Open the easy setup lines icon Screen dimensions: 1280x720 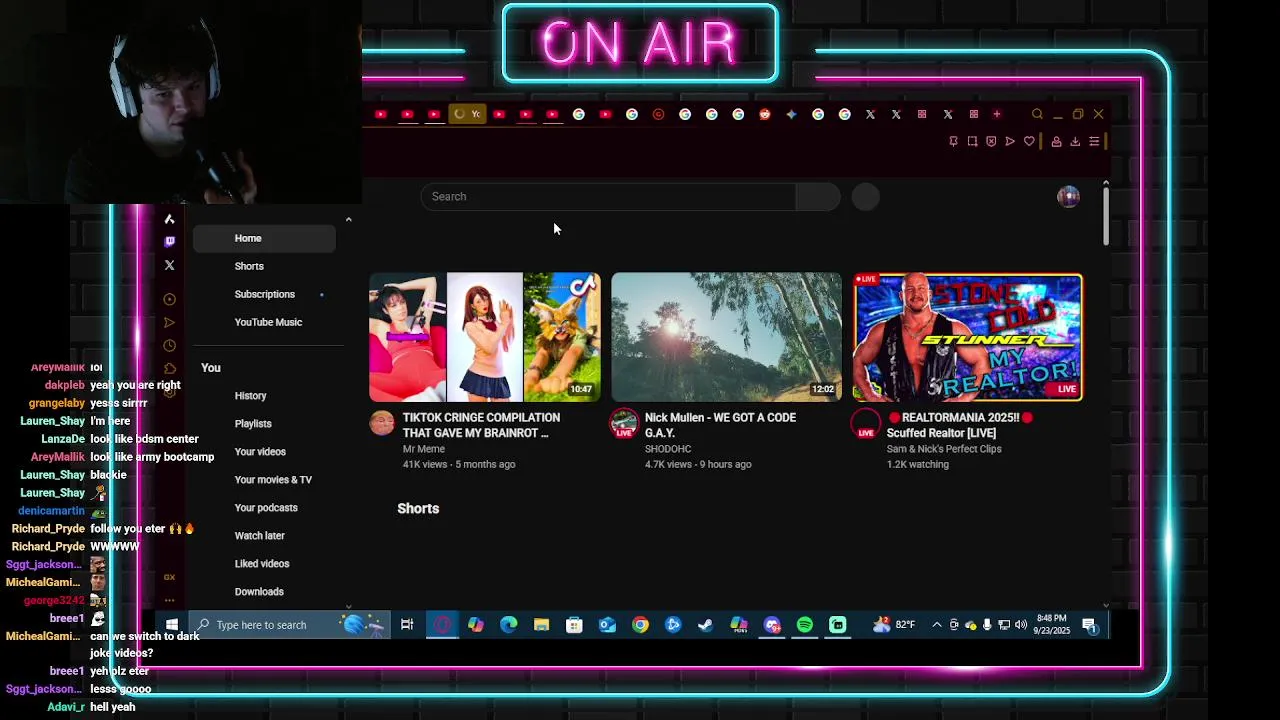1094,141
